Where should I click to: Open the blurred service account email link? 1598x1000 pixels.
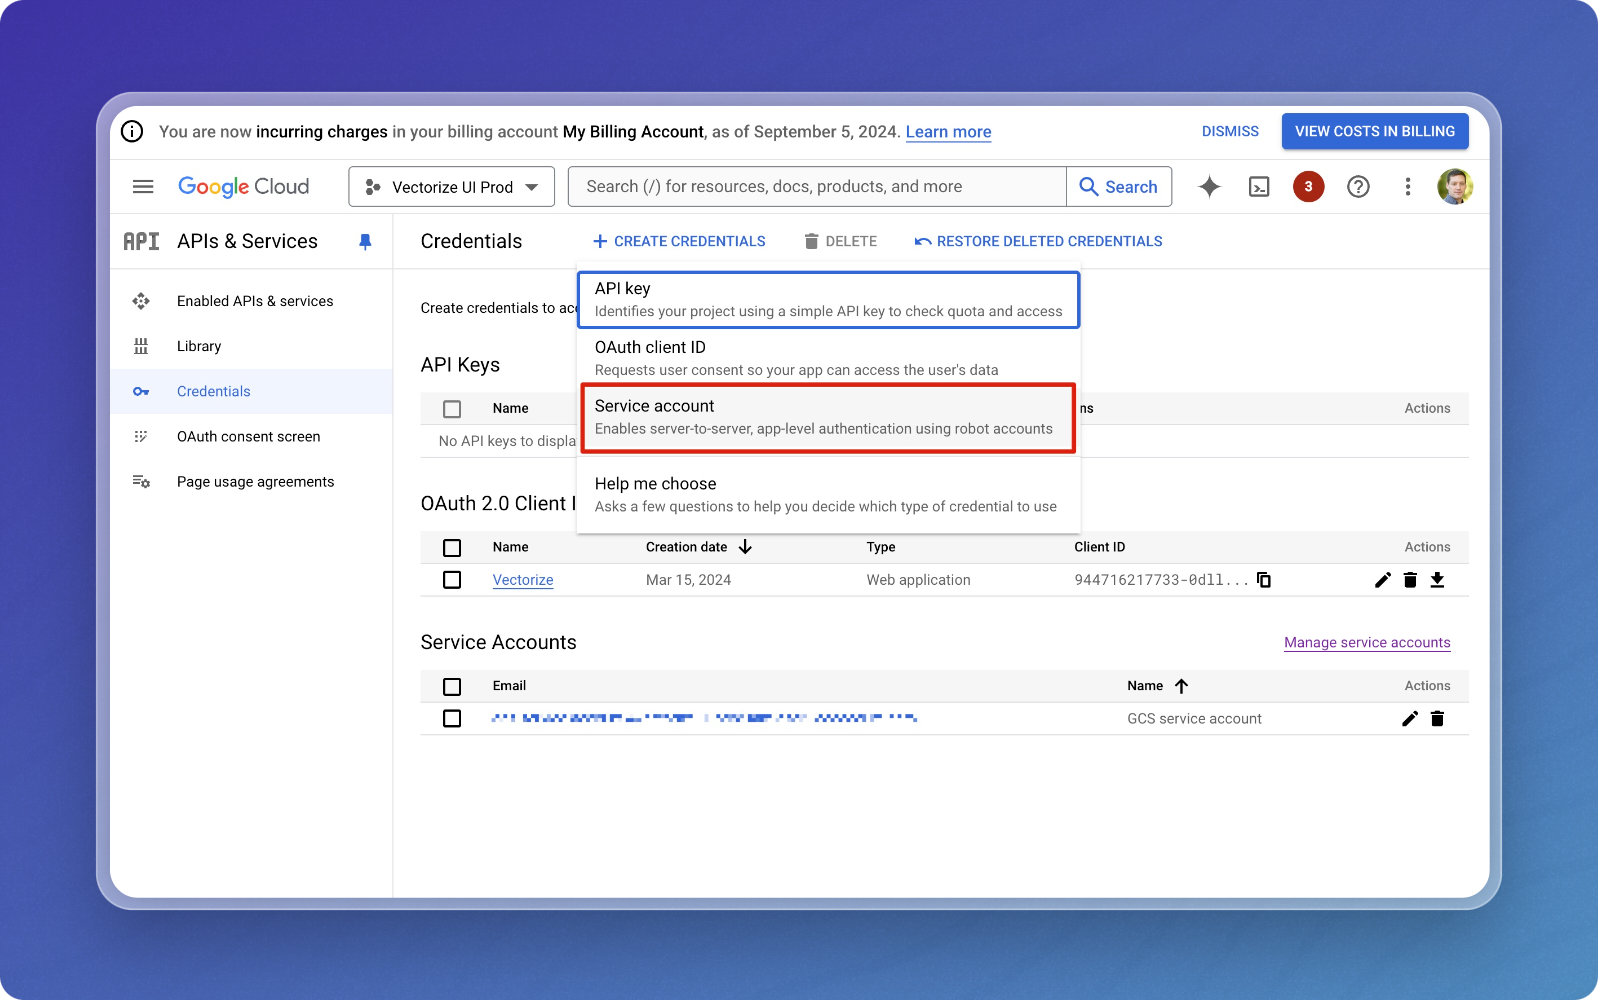coord(704,718)
